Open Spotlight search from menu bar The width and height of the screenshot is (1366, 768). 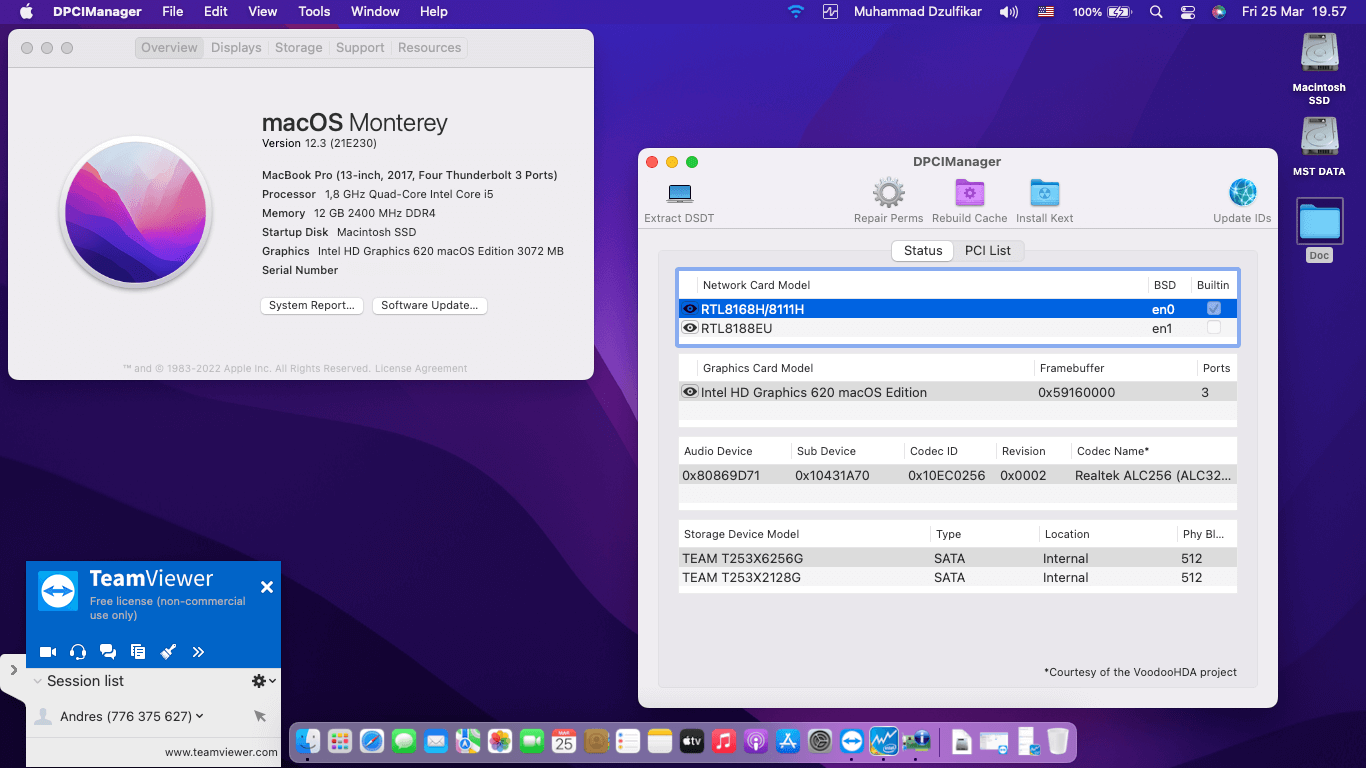[1155, 12]
